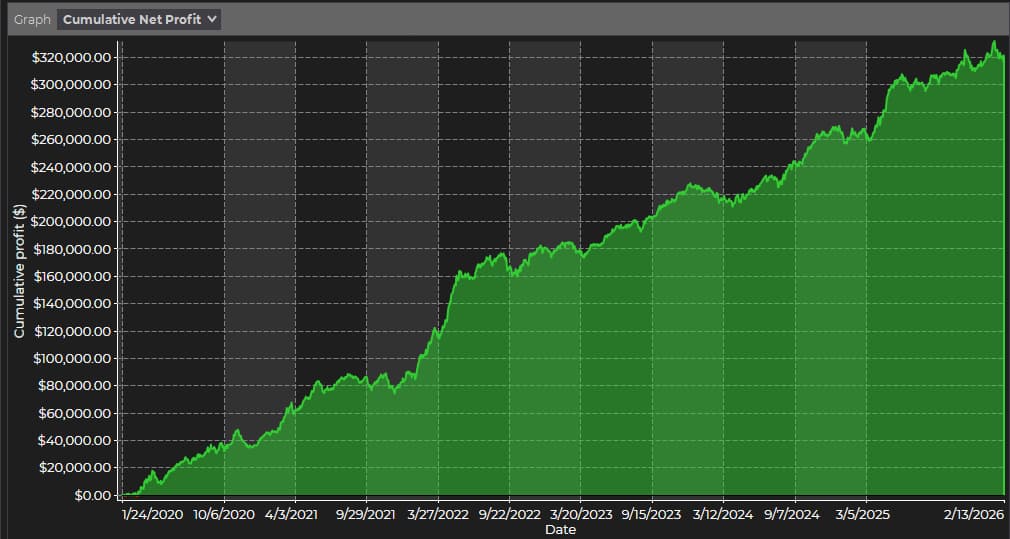Click the $280,000.00 y-axis label
The height and width of the screenshot is (539, 1010).
(x=71, y=112)
